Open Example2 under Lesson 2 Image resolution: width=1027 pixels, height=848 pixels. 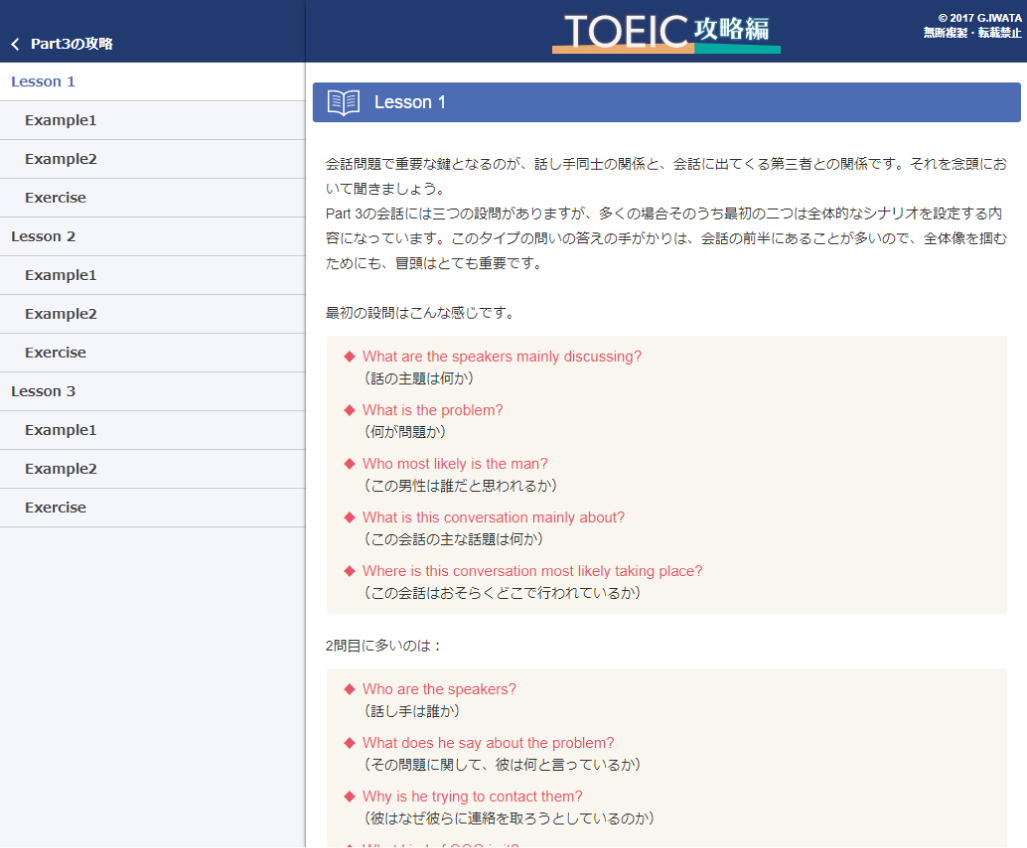[61, 314]
